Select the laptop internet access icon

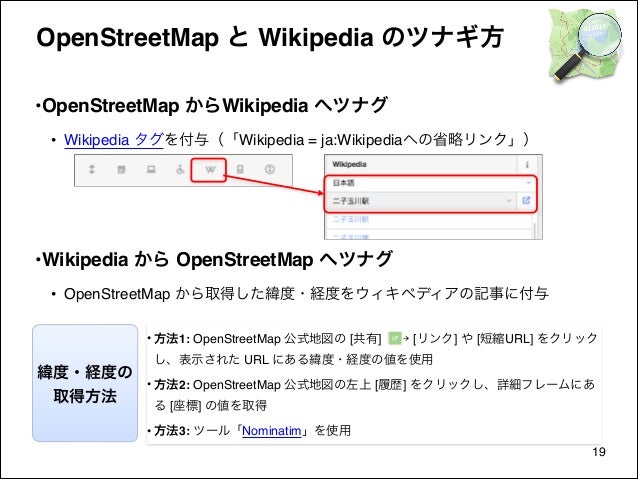pos(151,169)
